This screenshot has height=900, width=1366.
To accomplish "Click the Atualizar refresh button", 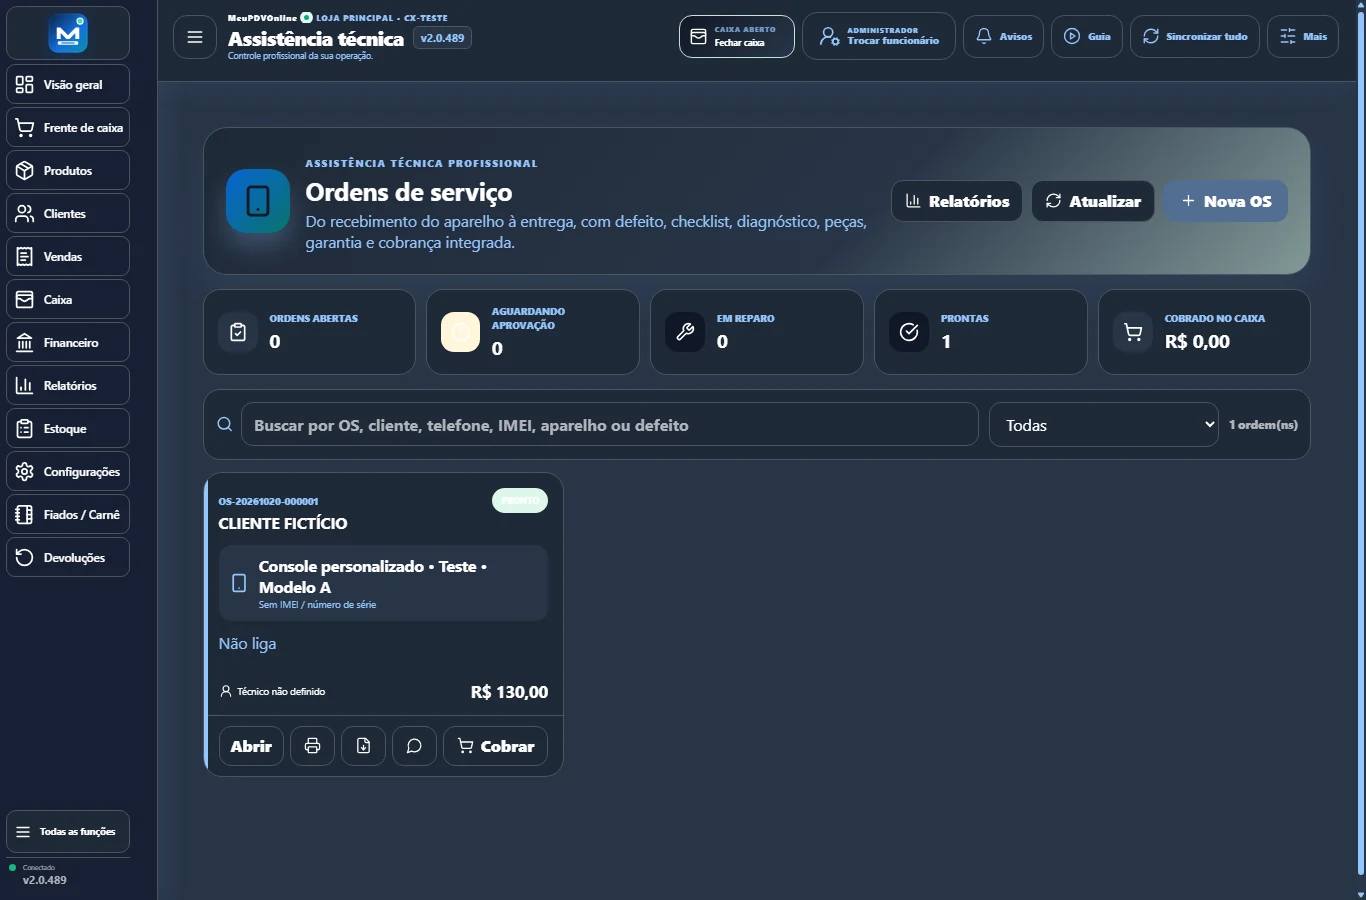I will (x=1093, y=201).
